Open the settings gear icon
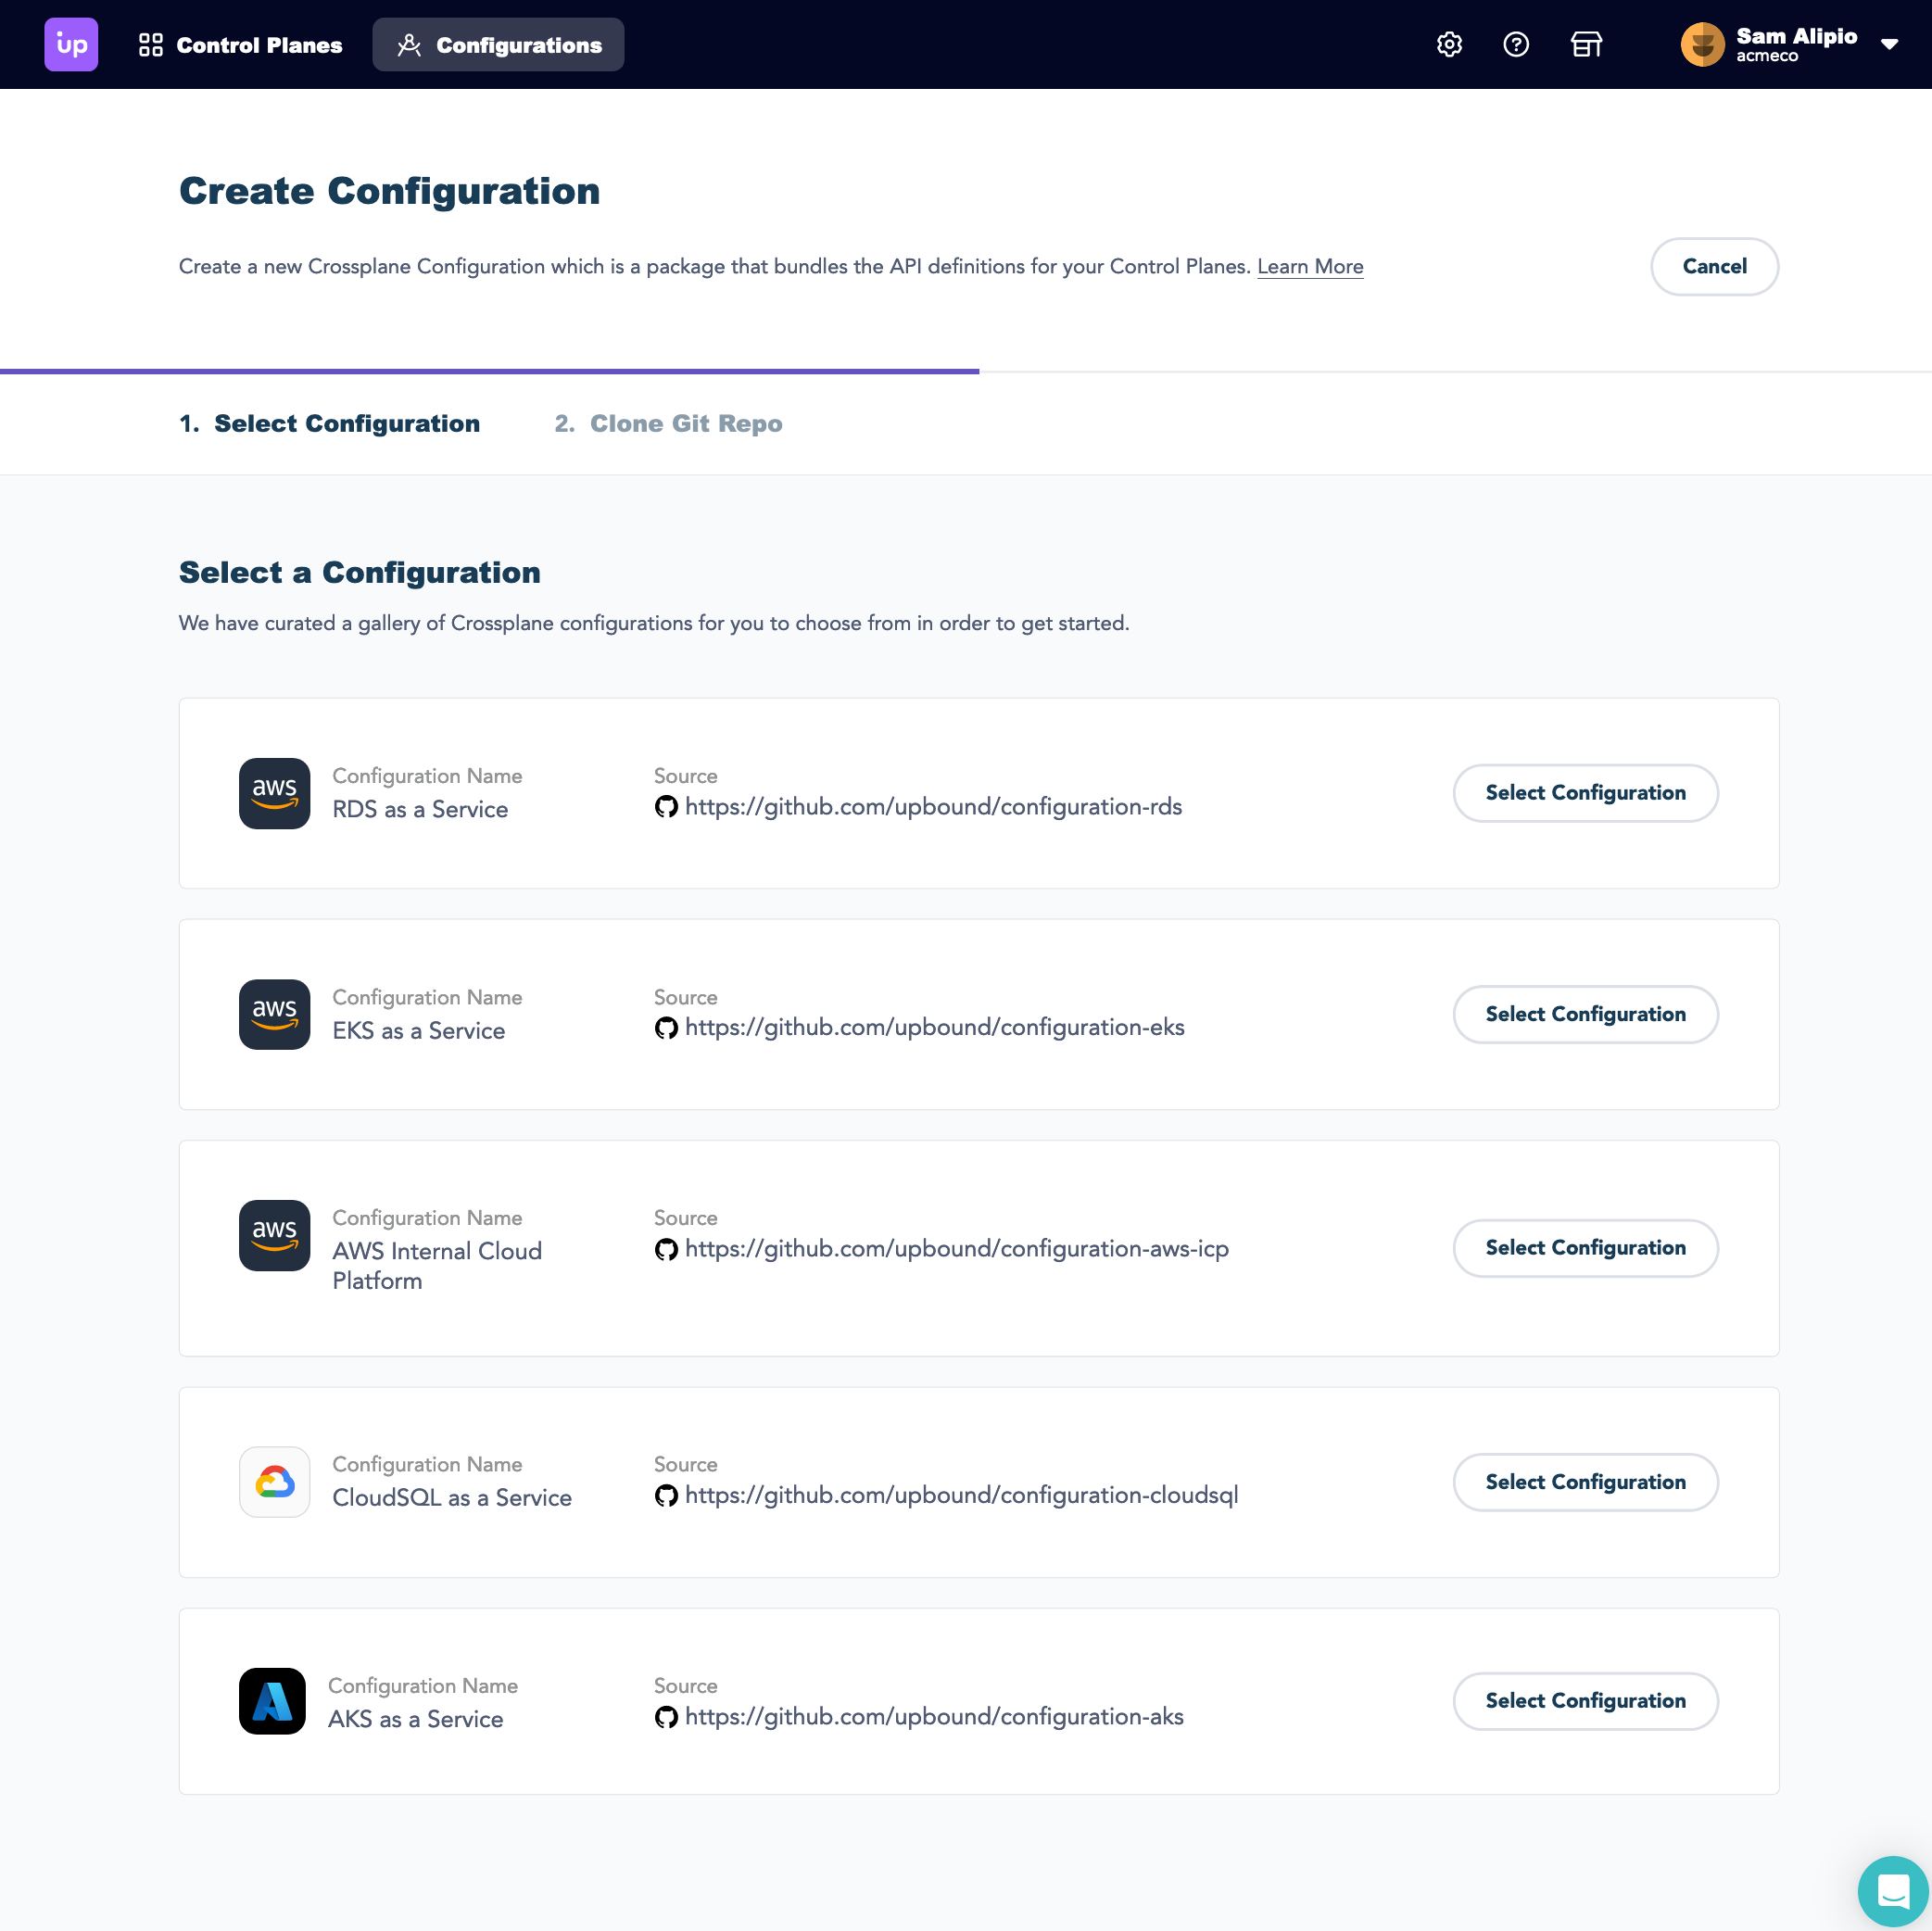This screenshot has width=1932, height=1931. pos(1449,44)
